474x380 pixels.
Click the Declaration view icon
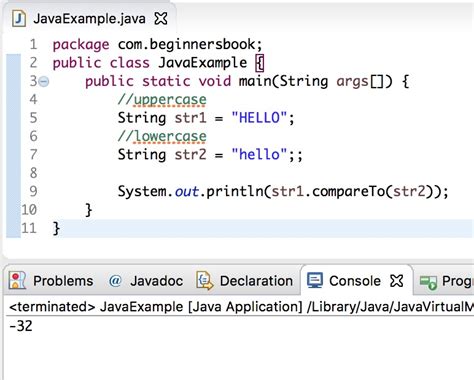[x=204, y=280]
